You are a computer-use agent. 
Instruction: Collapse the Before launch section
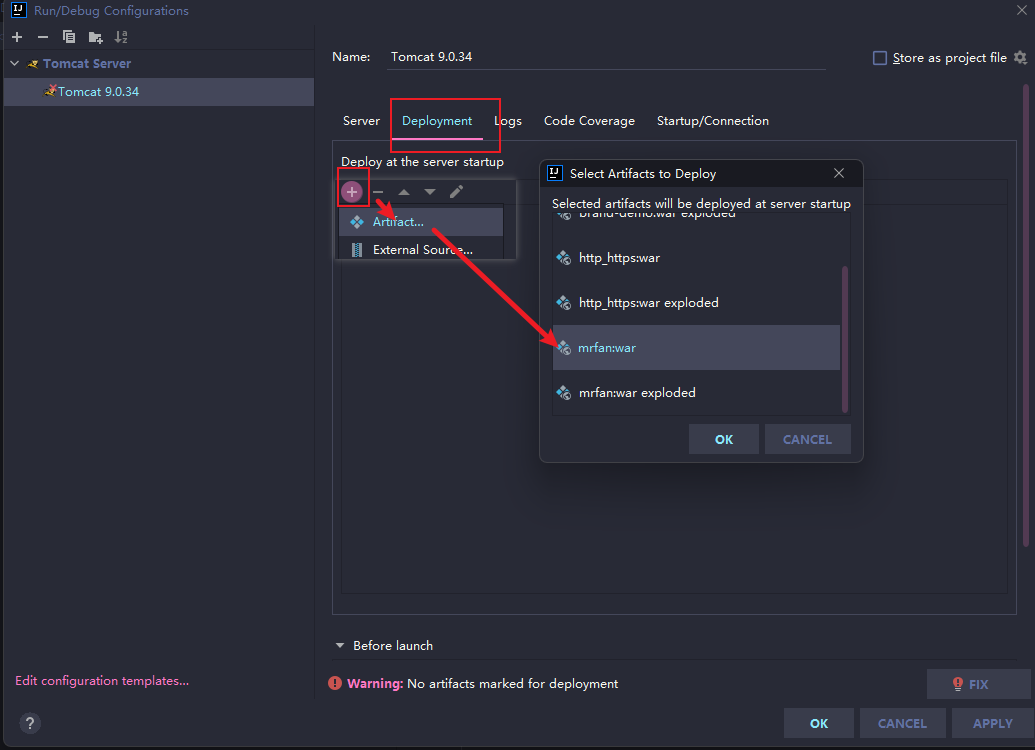pos(340,645)
